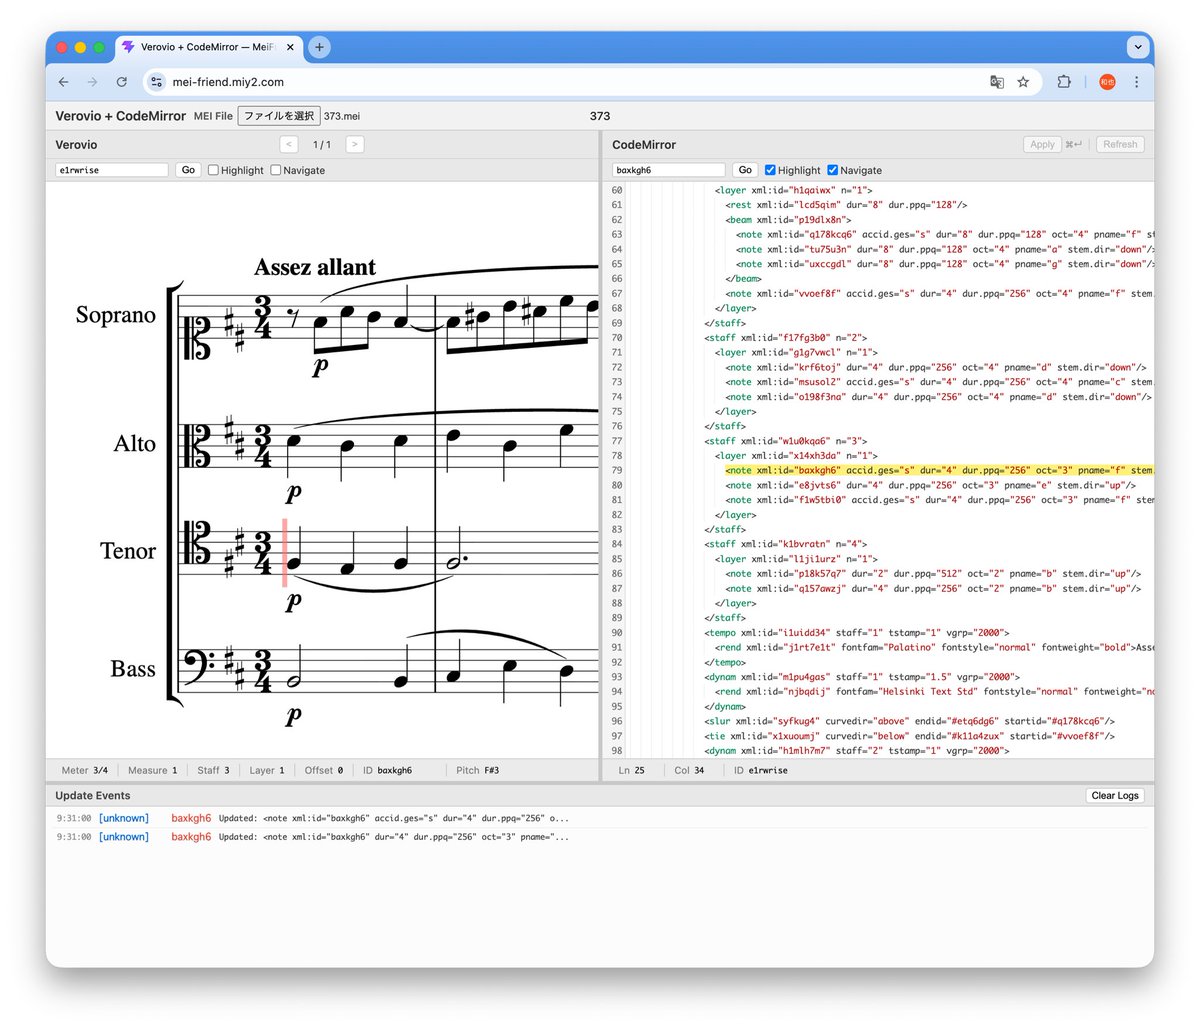The image size is (1200, 1028).
Task: Enable Highlight in the Verovio panel
Action: pos(213,170)
